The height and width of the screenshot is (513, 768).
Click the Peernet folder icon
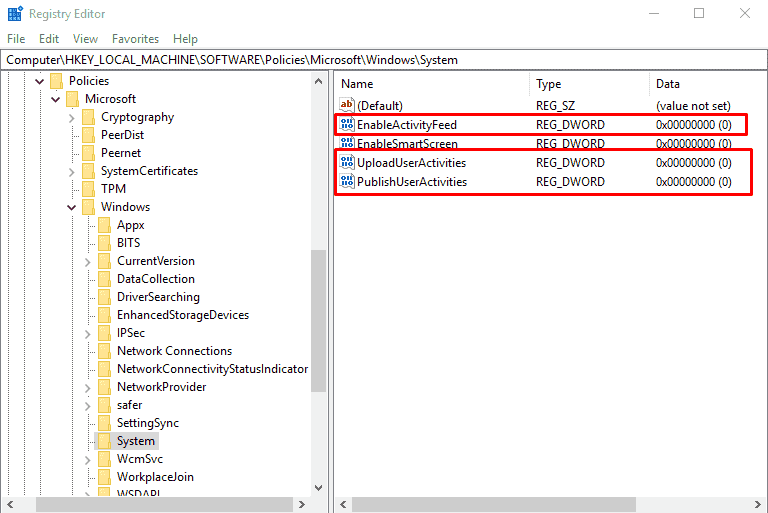pyautogui.click(x=89, y=153)
